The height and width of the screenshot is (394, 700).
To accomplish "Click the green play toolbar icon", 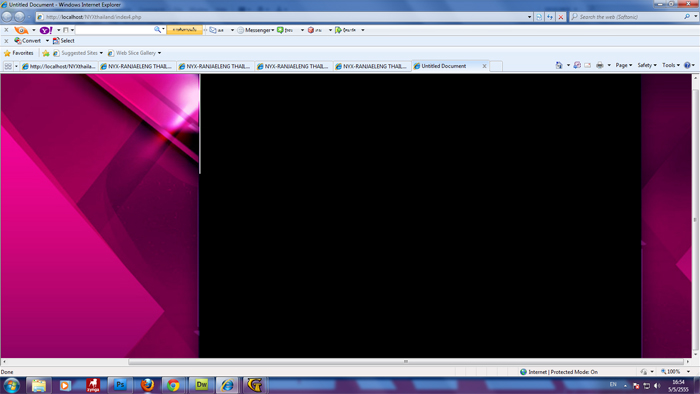I will (338, 30).
